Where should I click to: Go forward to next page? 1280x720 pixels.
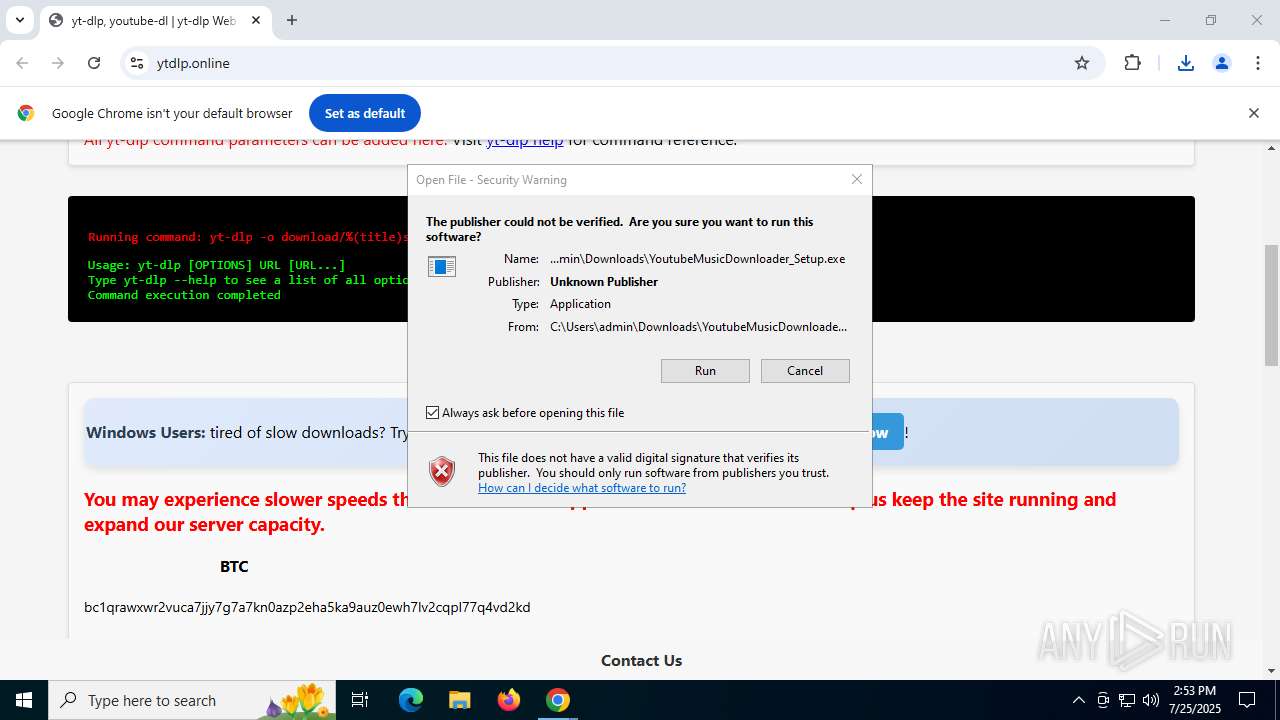(x=58, y=63)
